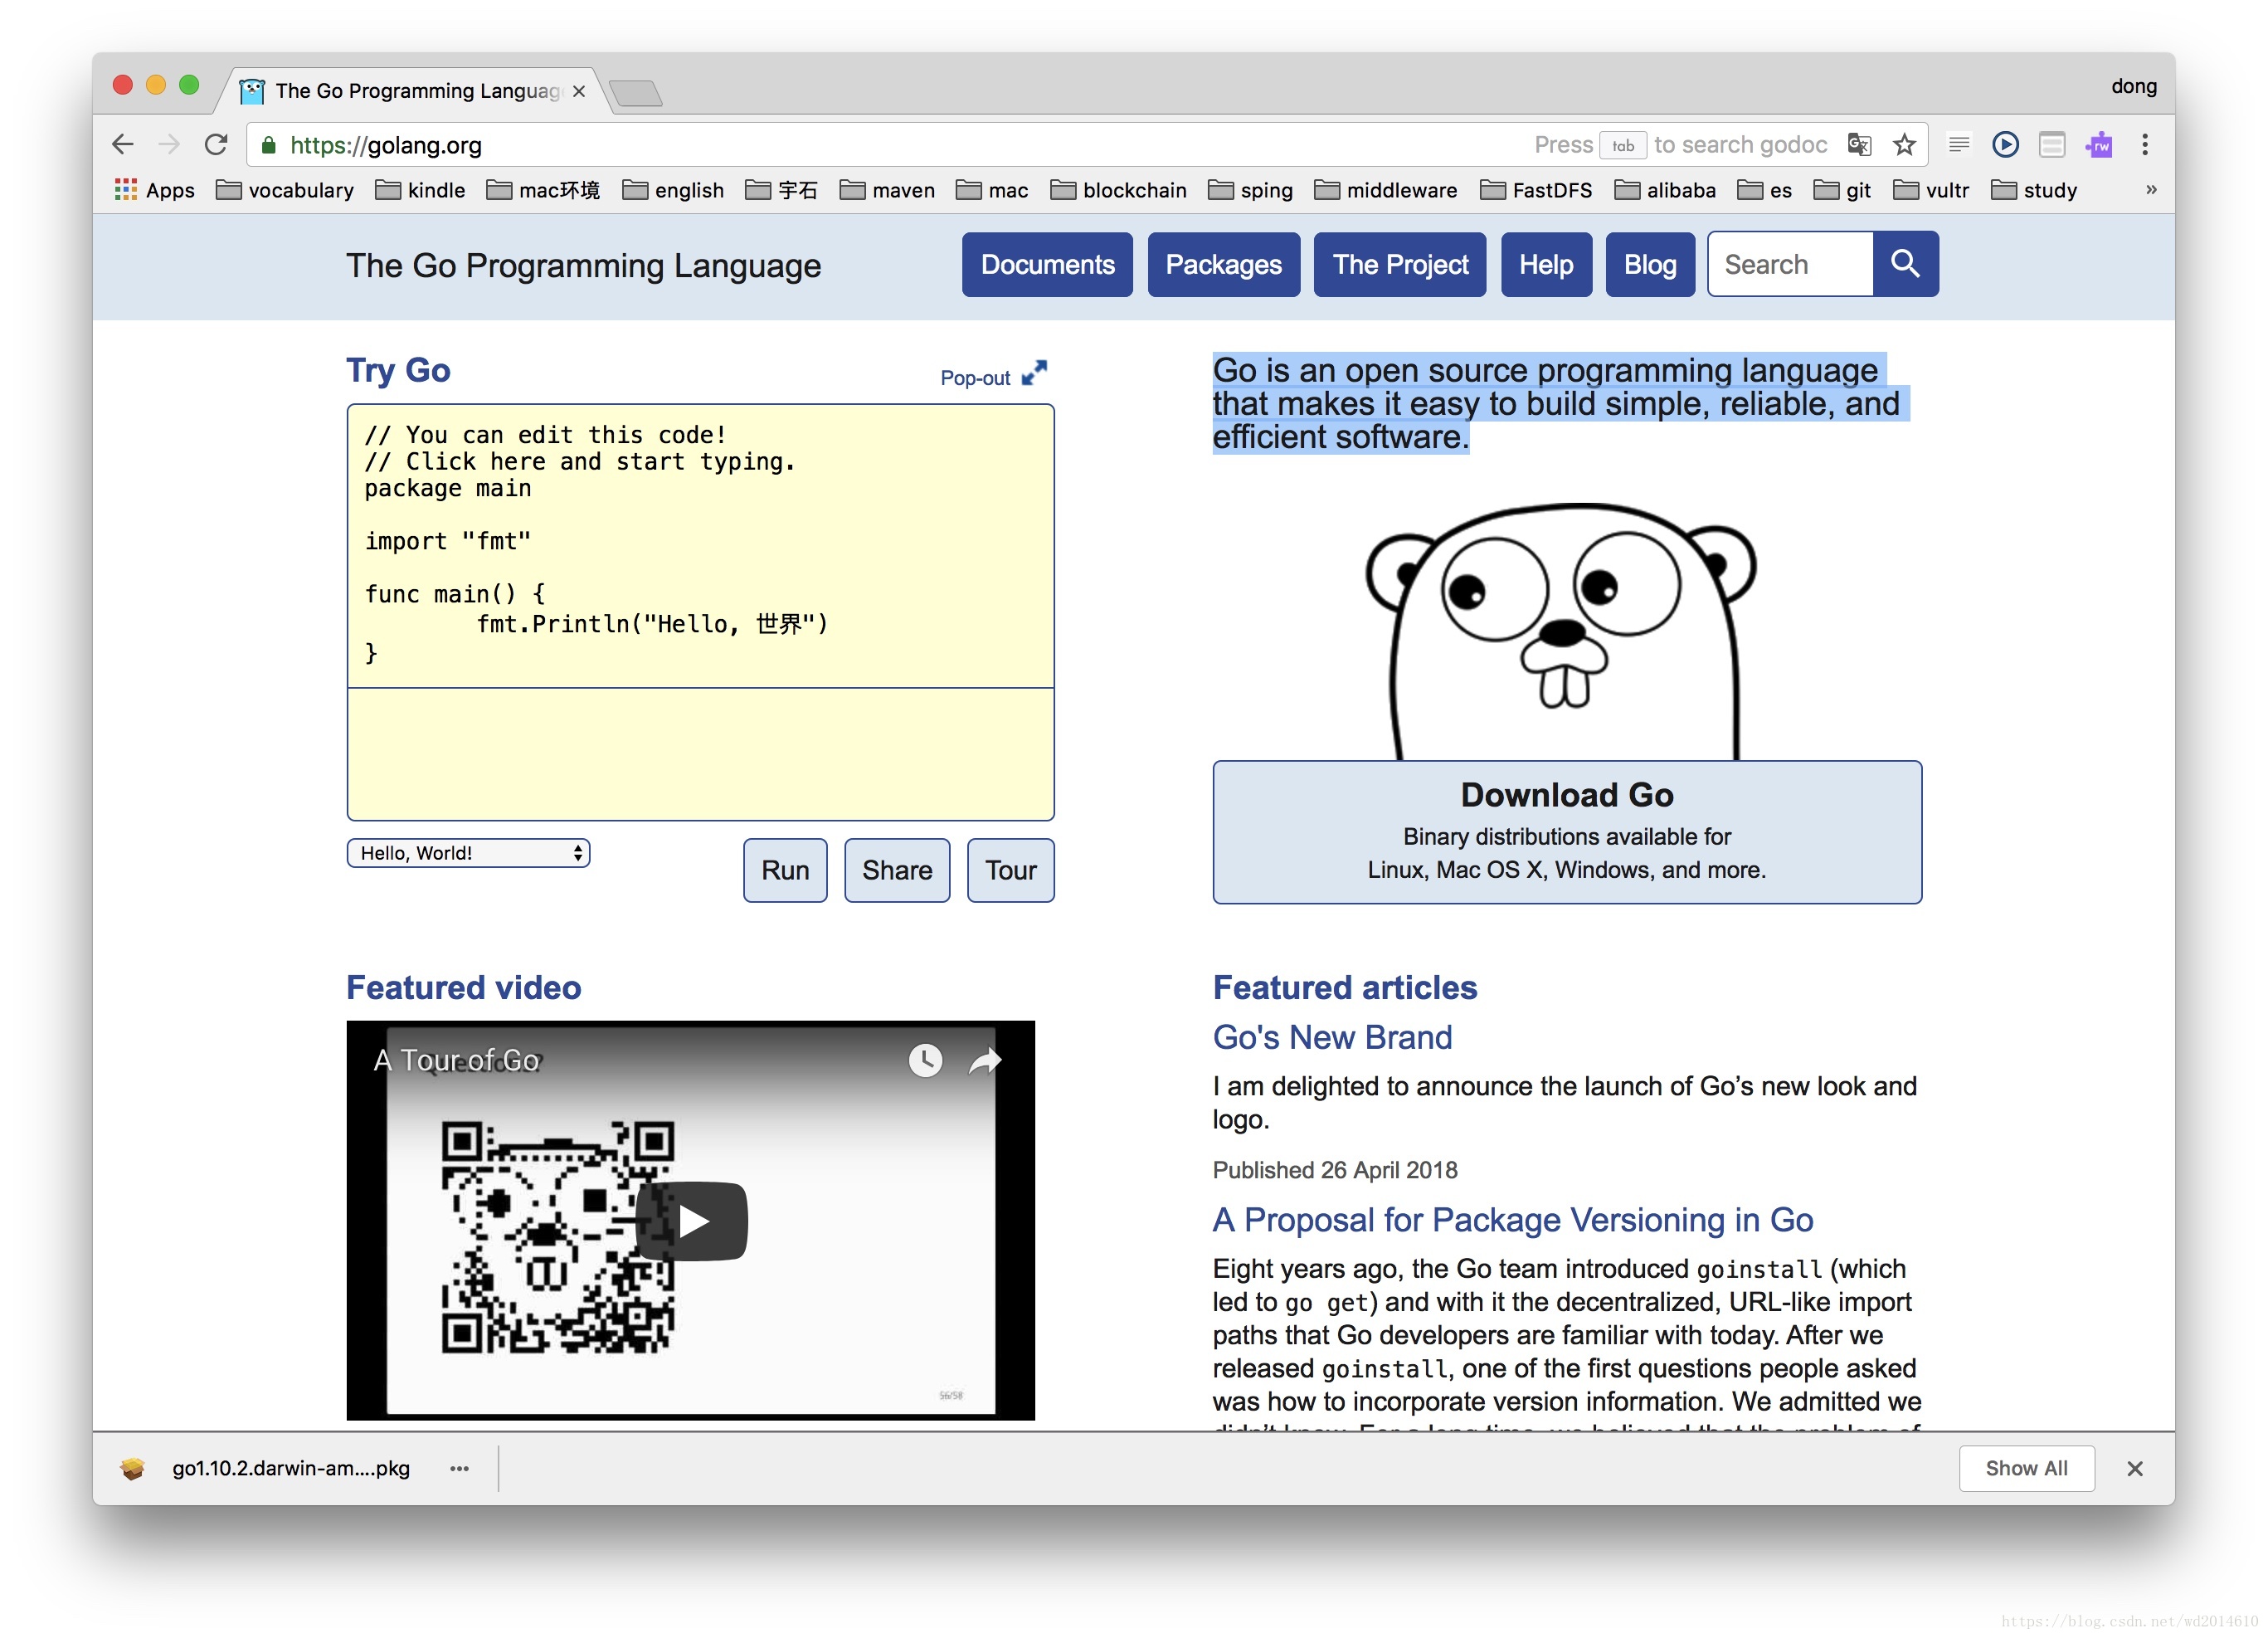The height and width of the screenshot is (1638, 2268).
Task: Click the Go's New Brand article link
Action: coord(1331,1037)
